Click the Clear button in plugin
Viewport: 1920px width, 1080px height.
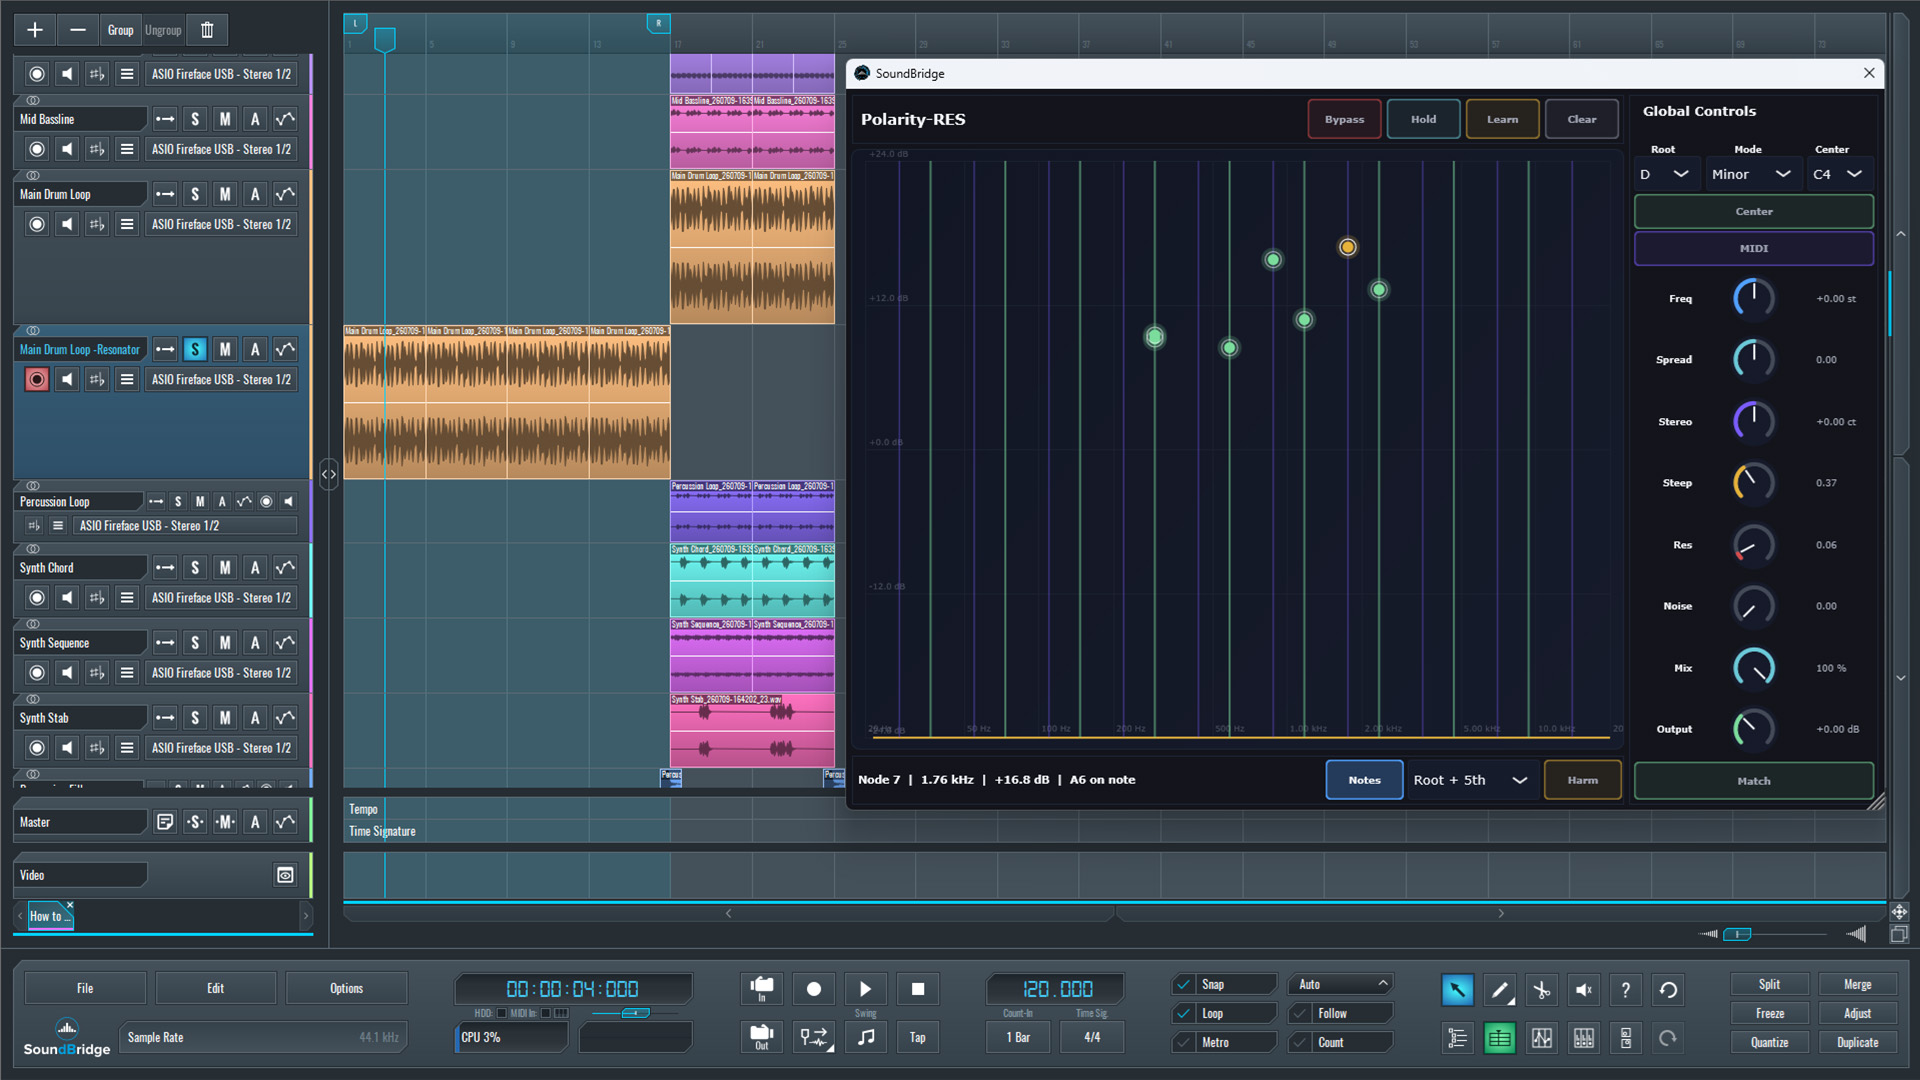pos(1581,119)
